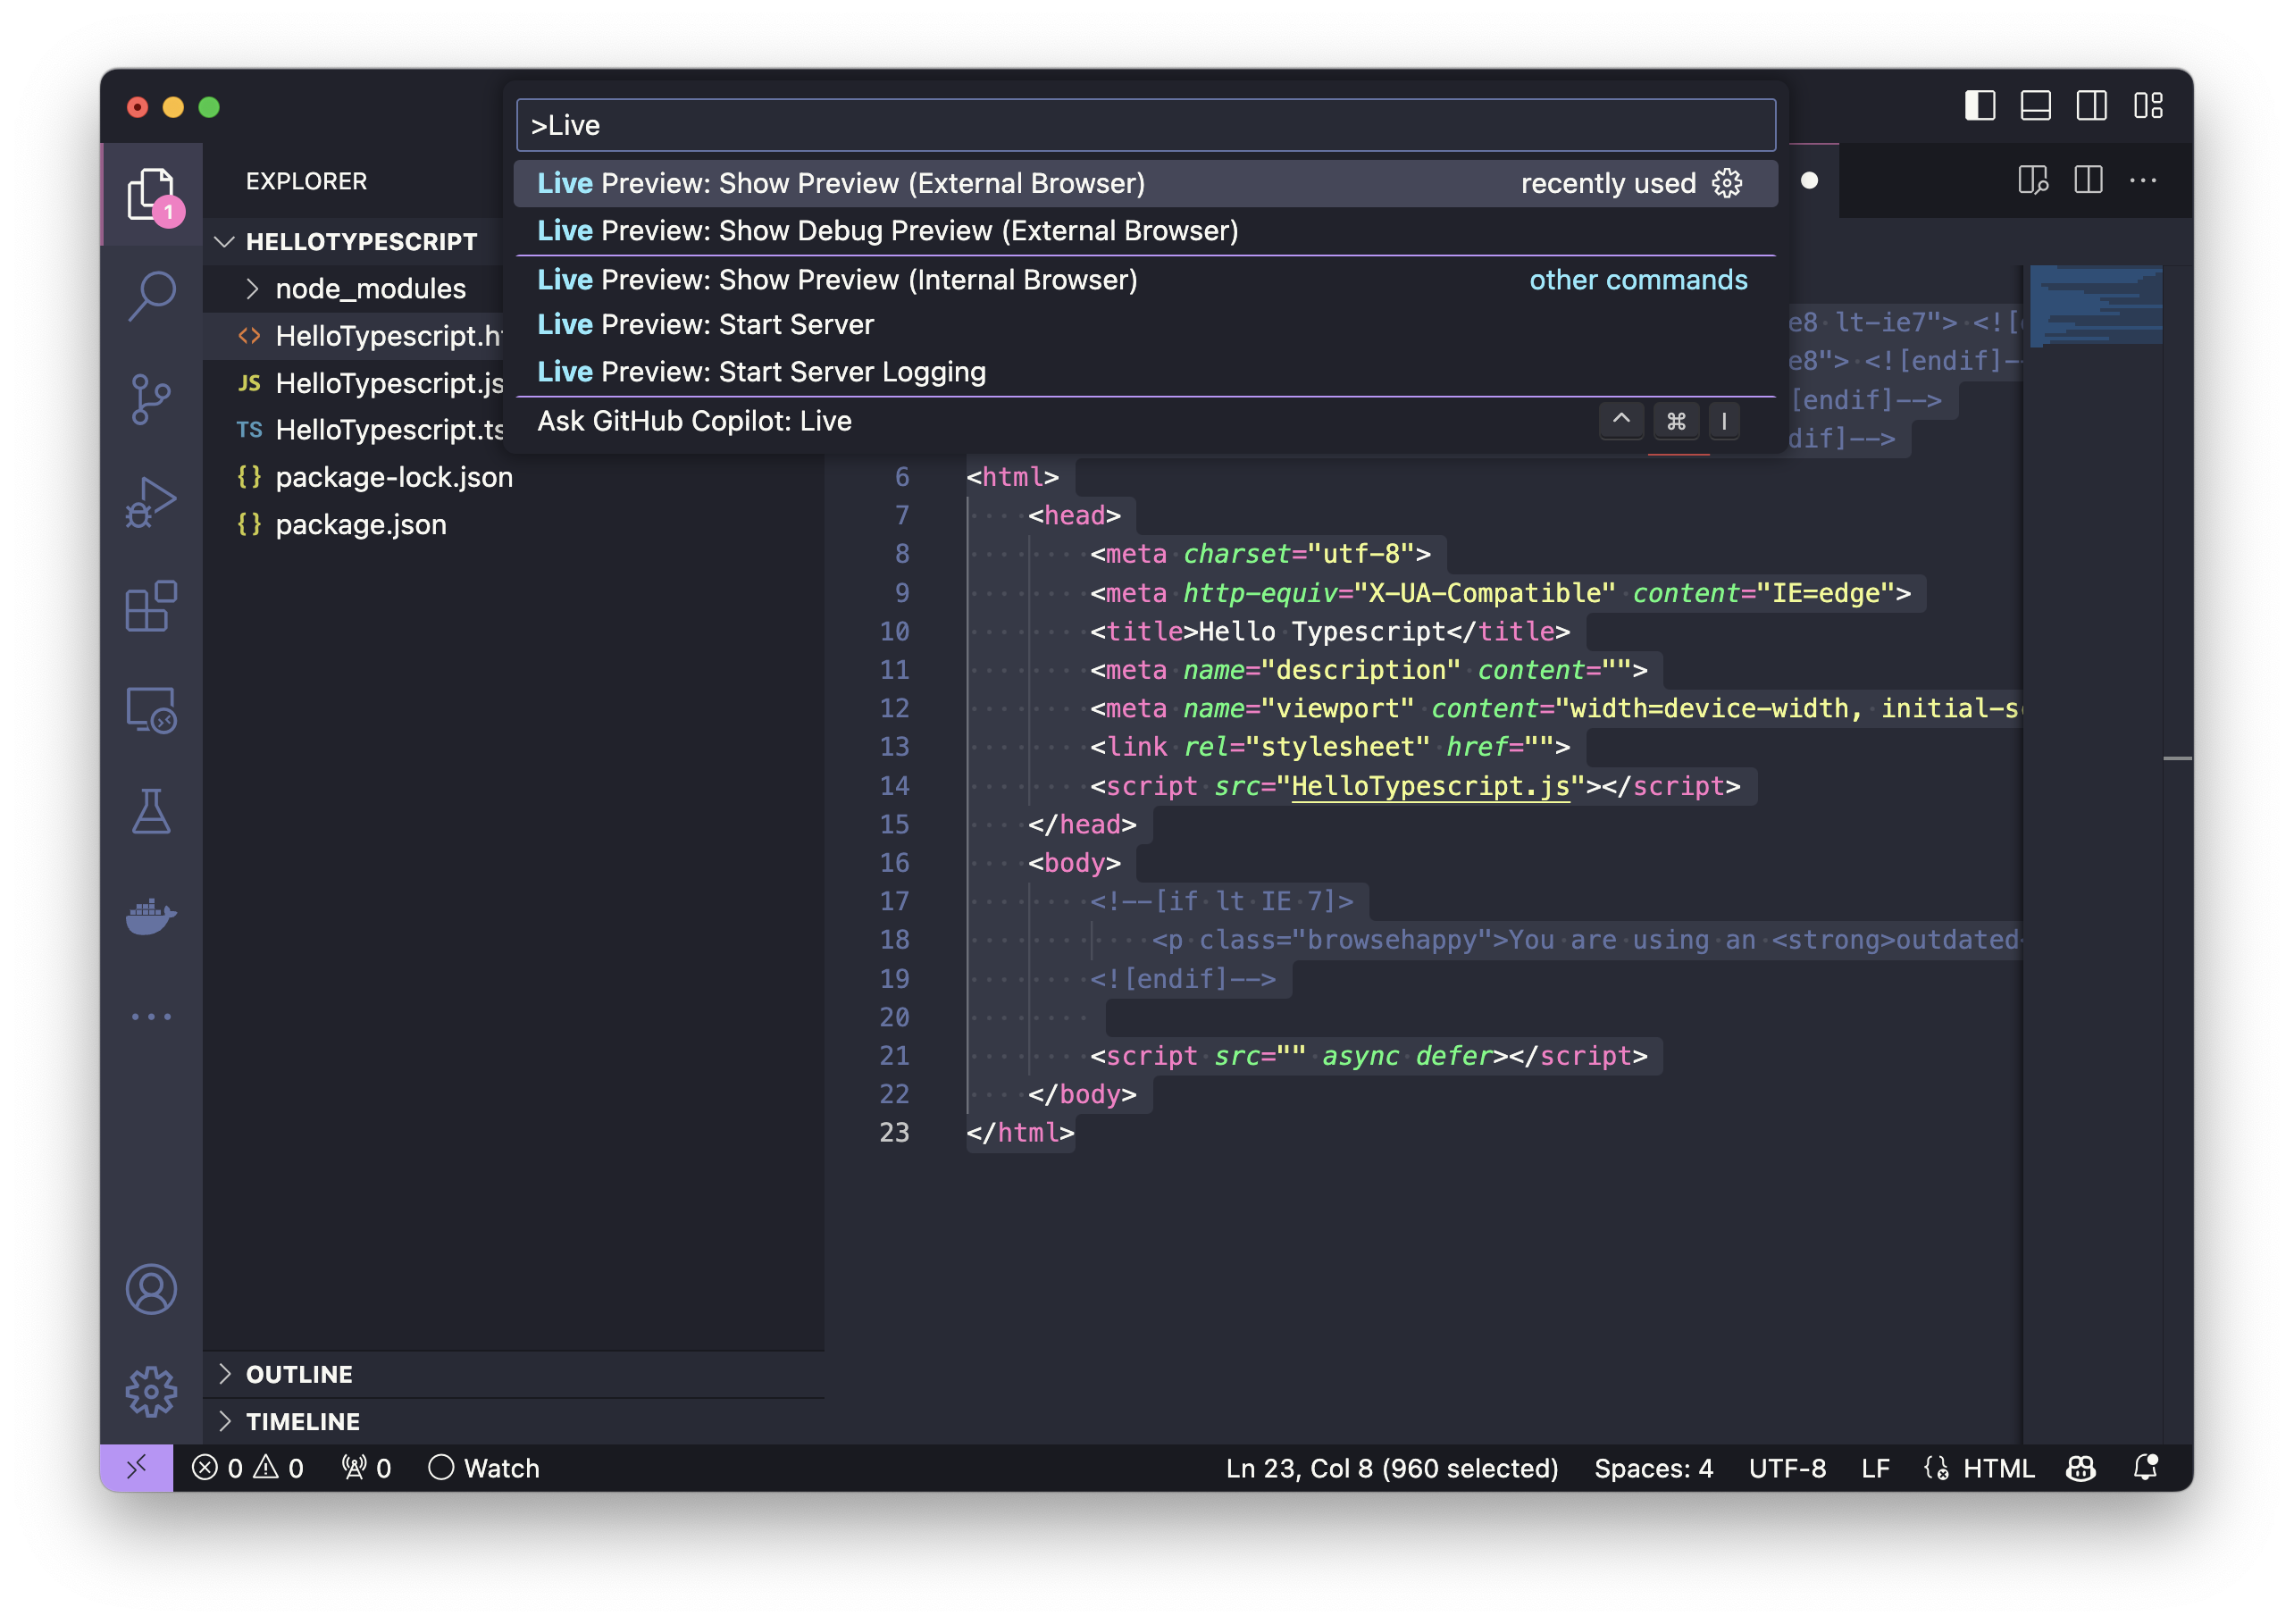Image resolution: width=2294 pixels, height=1624 pixels.
Task: Toggle the bottom panel layout button
Action: (2035, 106)
